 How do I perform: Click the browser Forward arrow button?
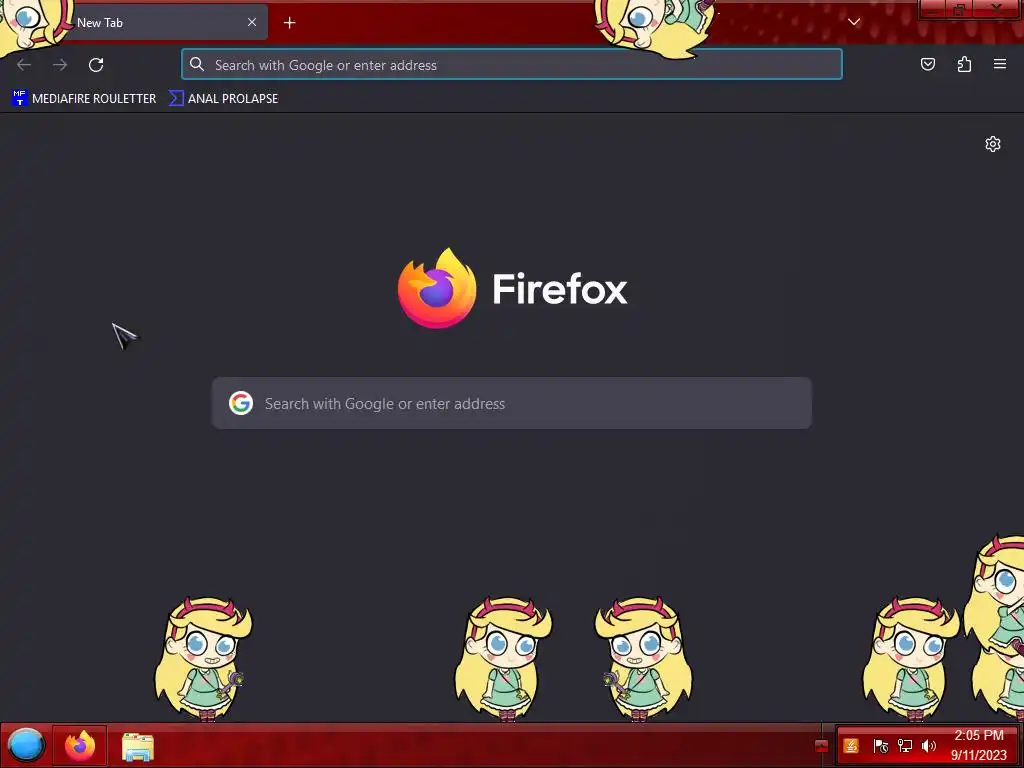(x=60, y=65)
